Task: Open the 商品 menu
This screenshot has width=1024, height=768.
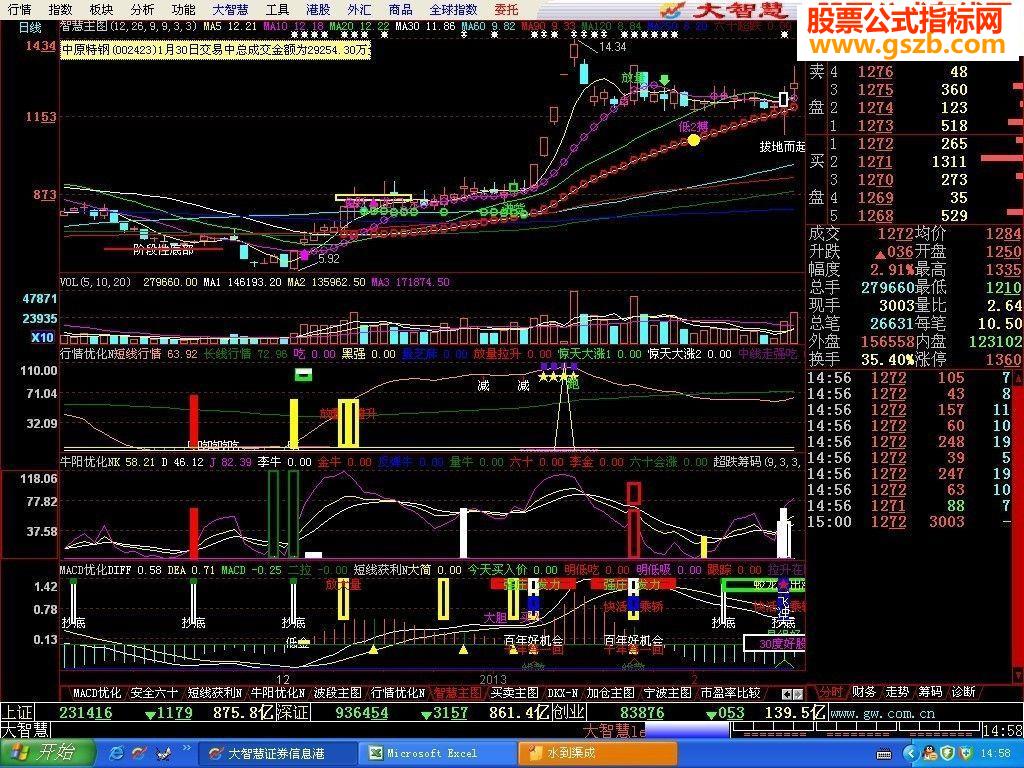Action: point(400,9)
